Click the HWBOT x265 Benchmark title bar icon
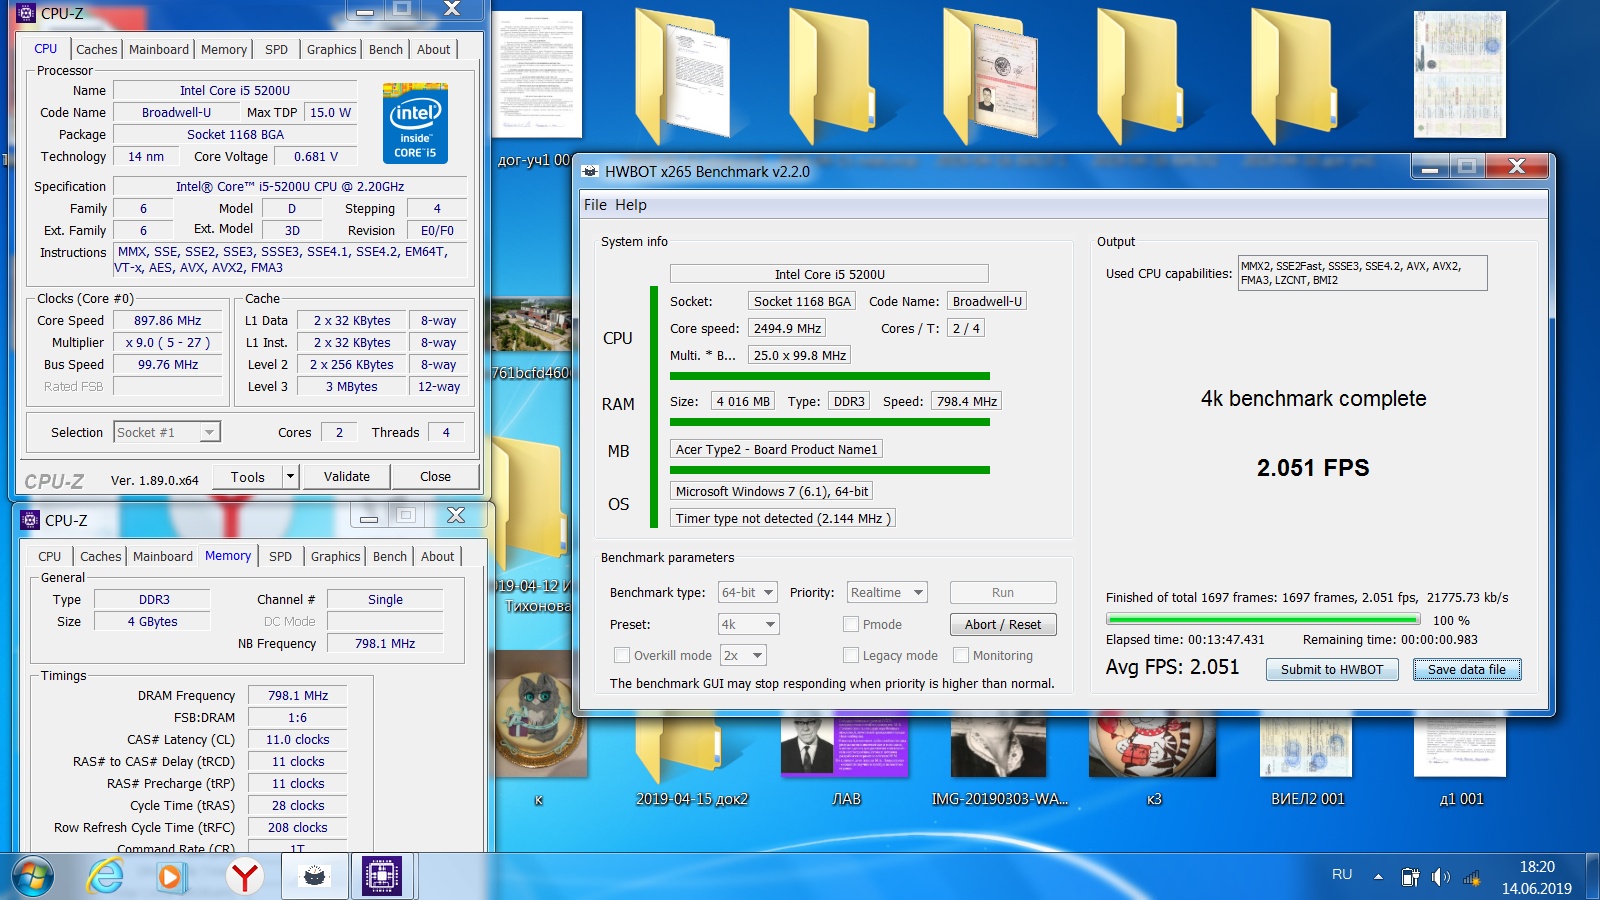Screen dimensions: 1600x900 point(591,171)
